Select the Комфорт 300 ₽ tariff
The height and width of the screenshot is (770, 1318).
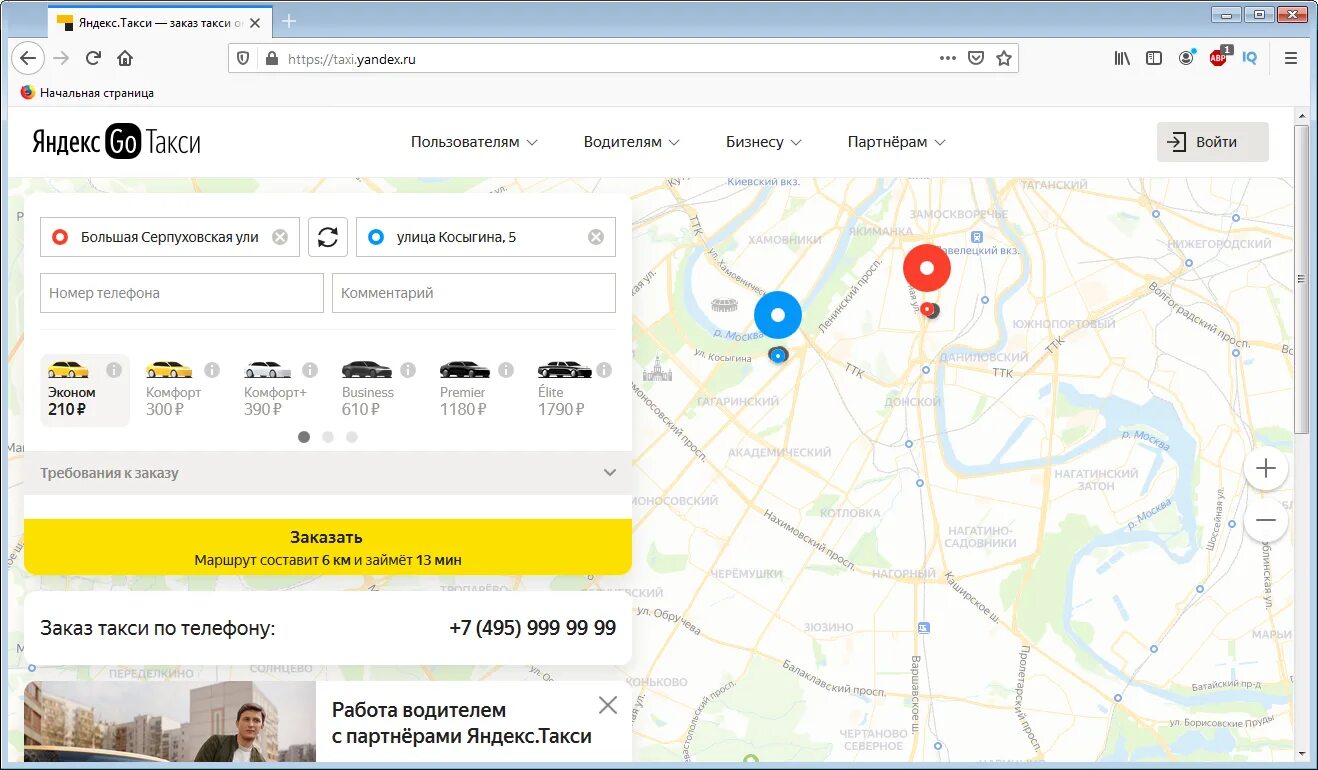[x=182, y=390]
